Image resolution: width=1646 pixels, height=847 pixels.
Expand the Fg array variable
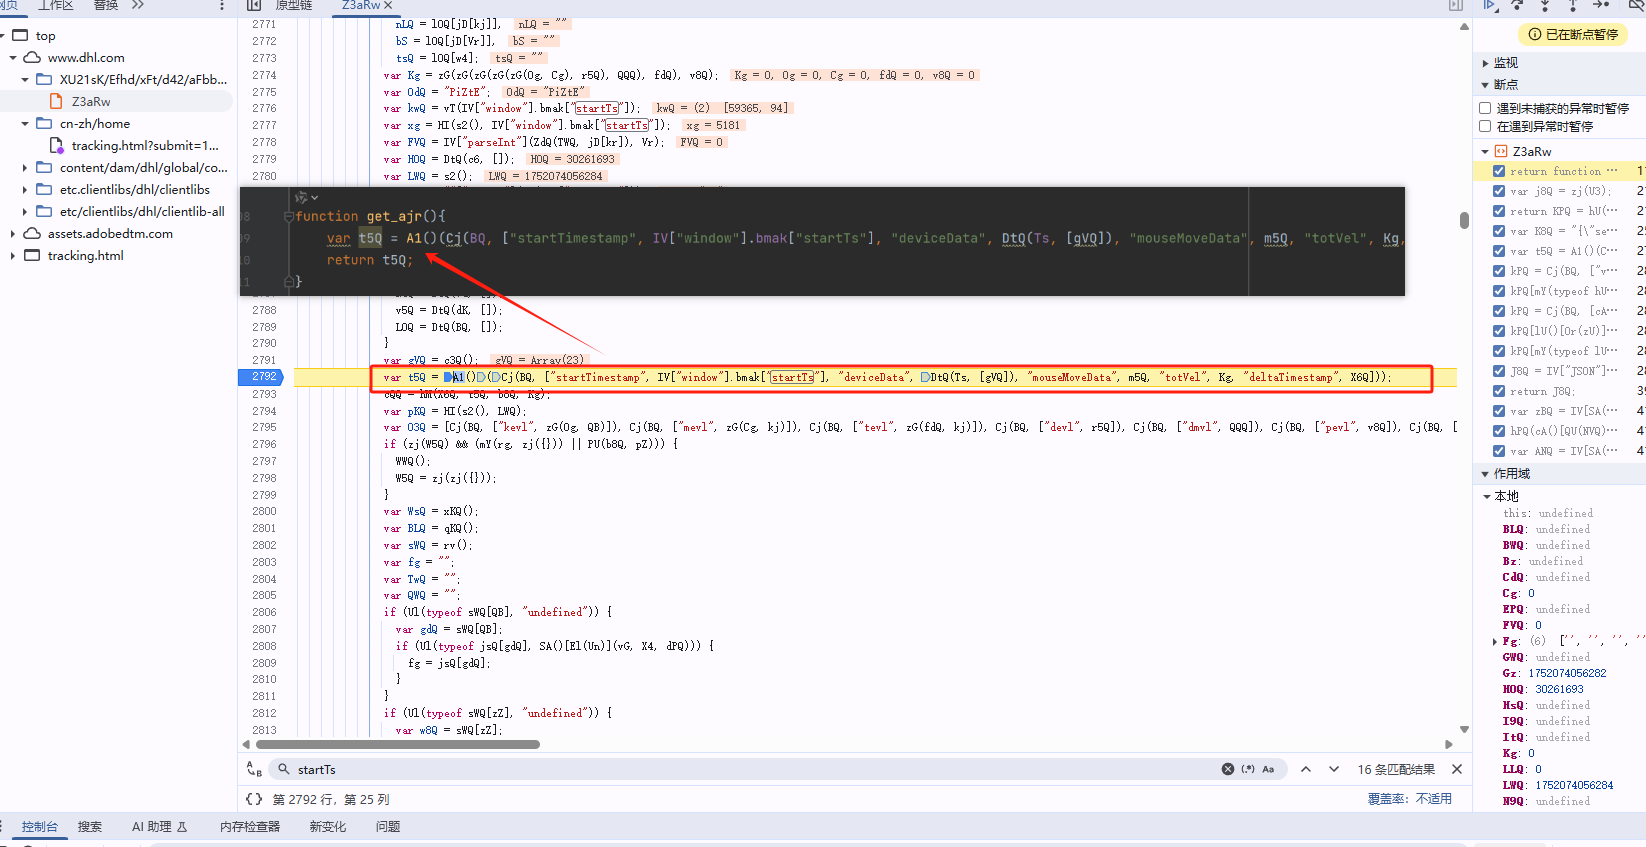click(1495, 641)
